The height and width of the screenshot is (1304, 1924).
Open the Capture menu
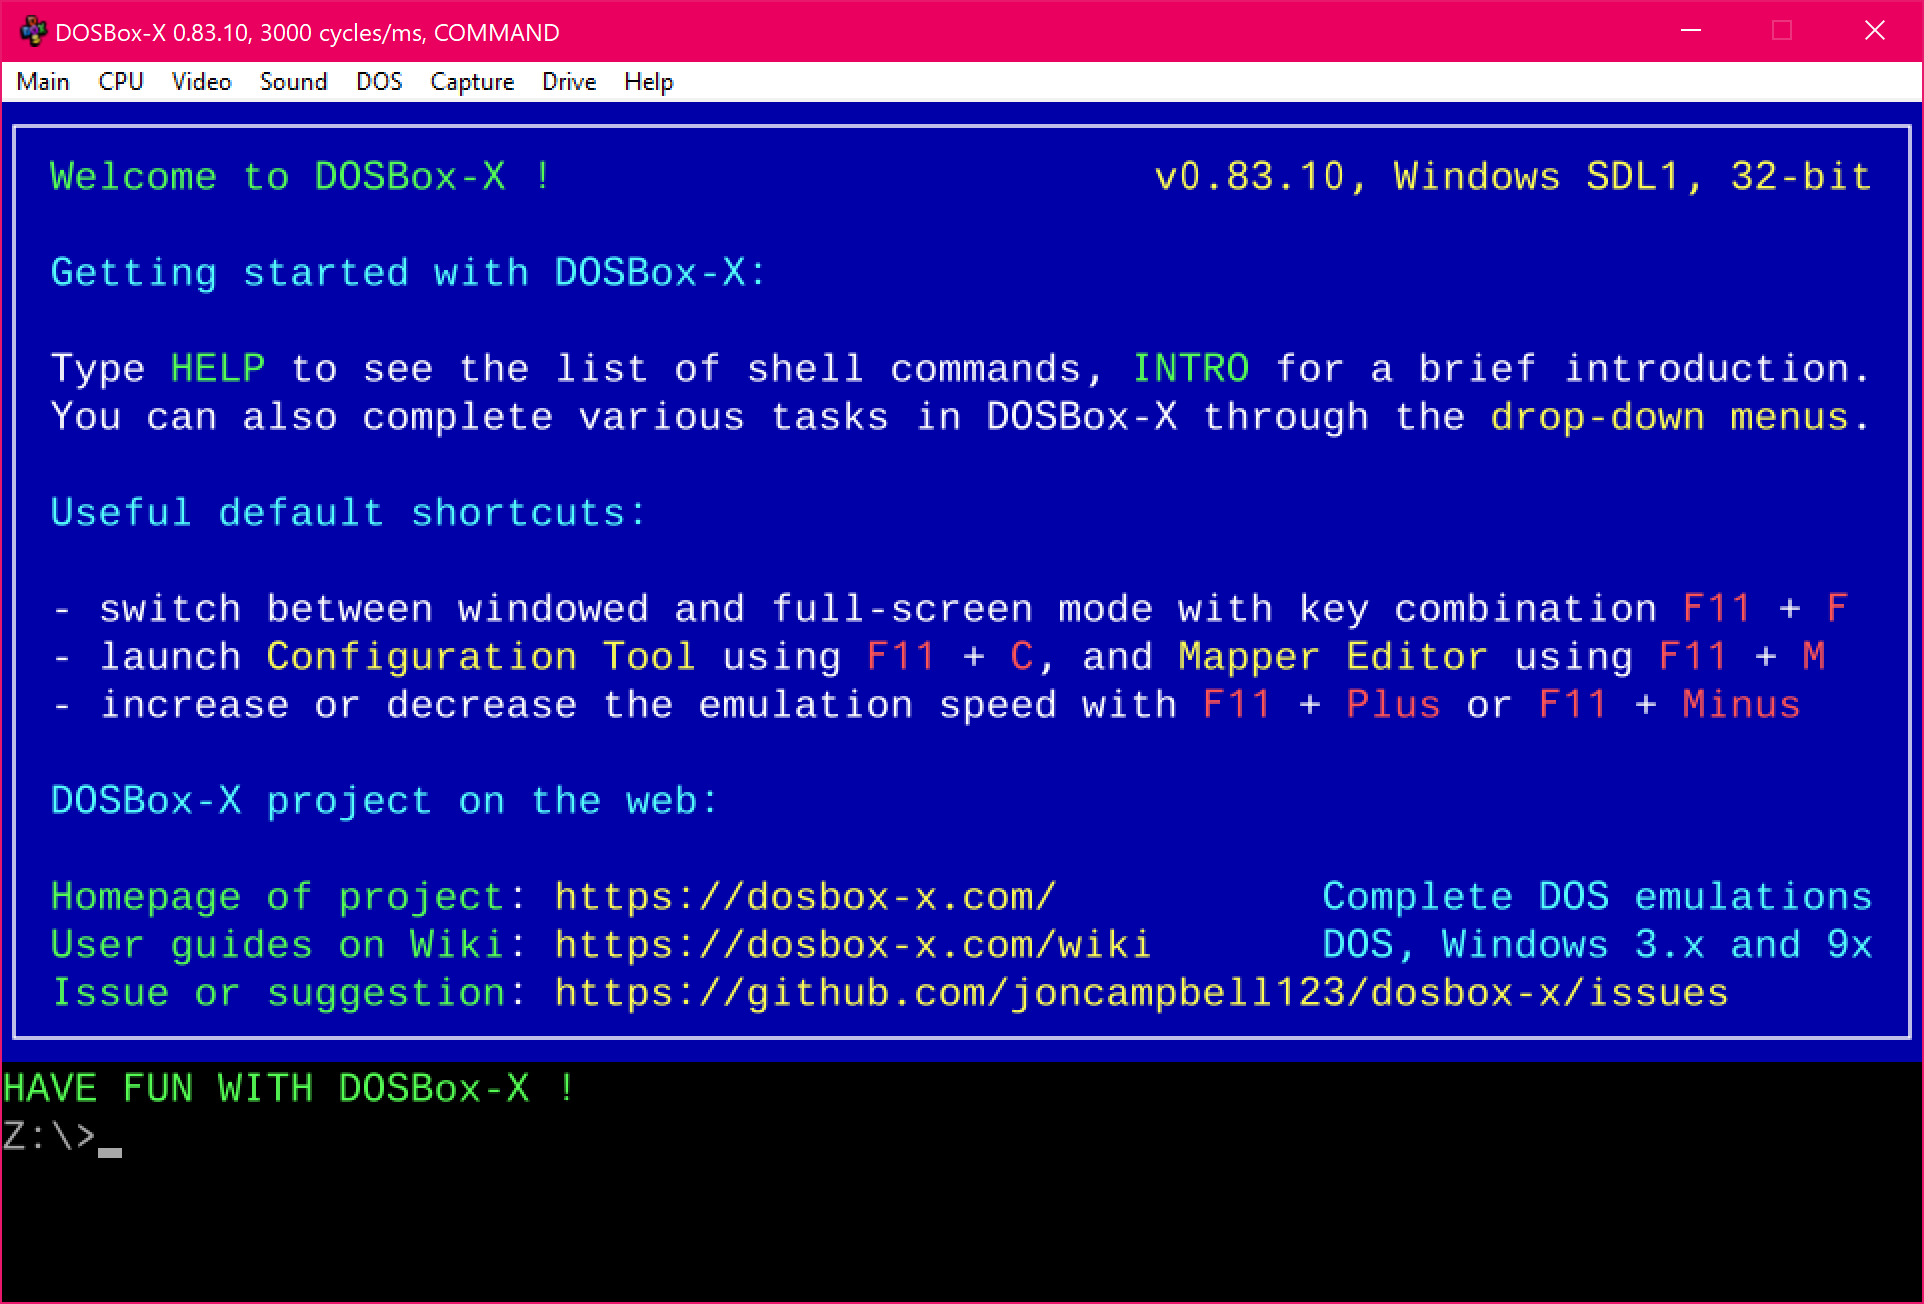pyautogui.click(x=470, y=82)
